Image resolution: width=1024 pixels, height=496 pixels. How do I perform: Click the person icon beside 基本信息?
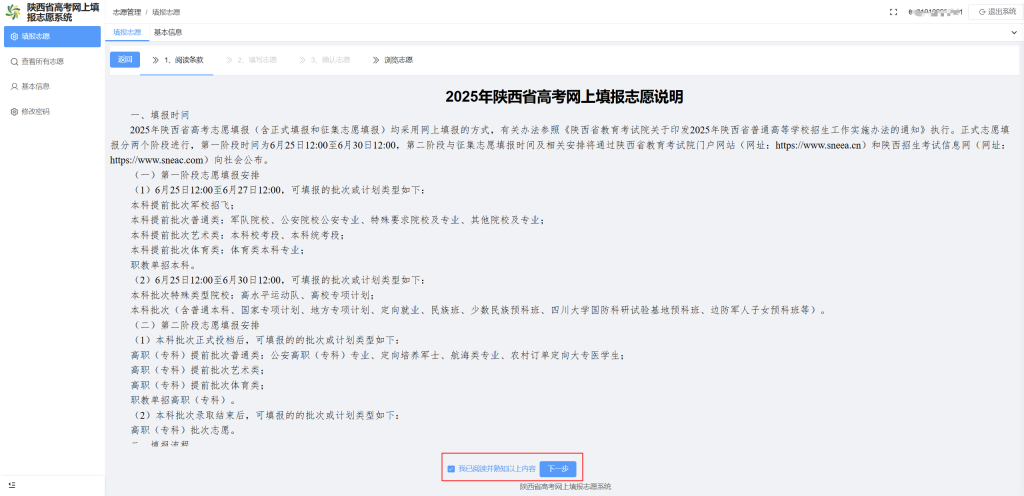click(13, 86)
